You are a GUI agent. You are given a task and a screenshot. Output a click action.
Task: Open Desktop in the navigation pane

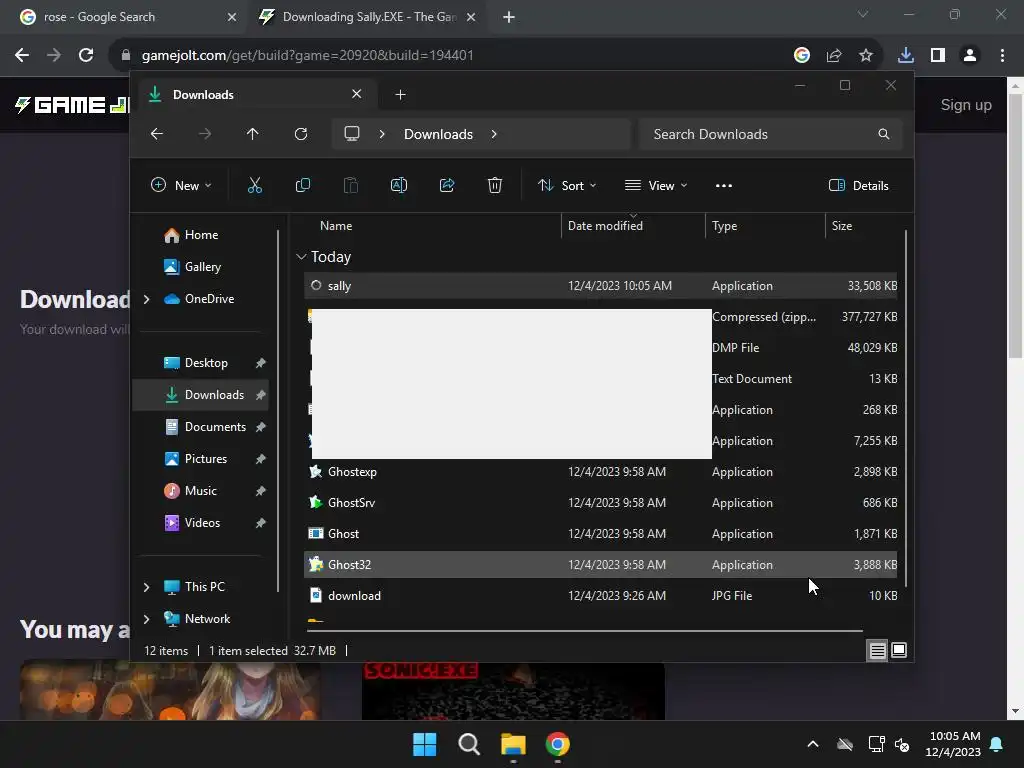(206, 363)
